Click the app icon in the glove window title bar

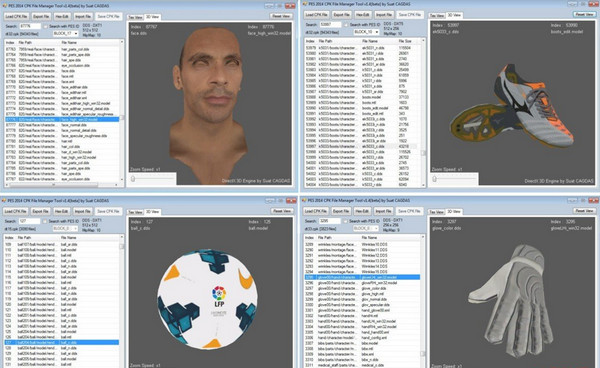pyautogui.click(x=305, y=200)
